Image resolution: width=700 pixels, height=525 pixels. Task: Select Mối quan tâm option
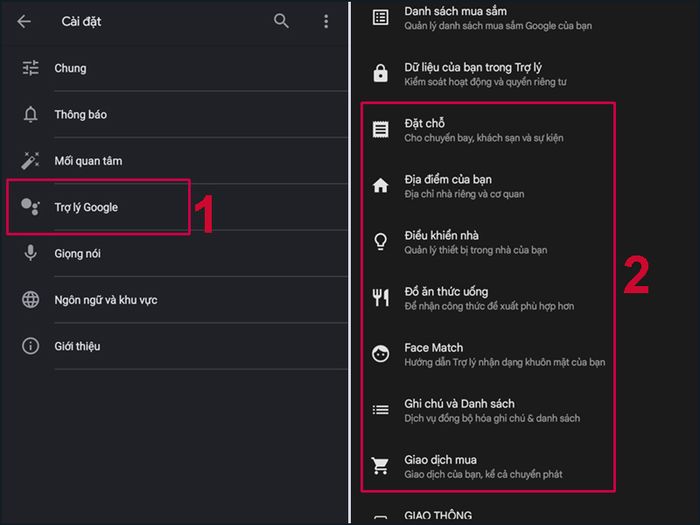(x=179, y=161)
